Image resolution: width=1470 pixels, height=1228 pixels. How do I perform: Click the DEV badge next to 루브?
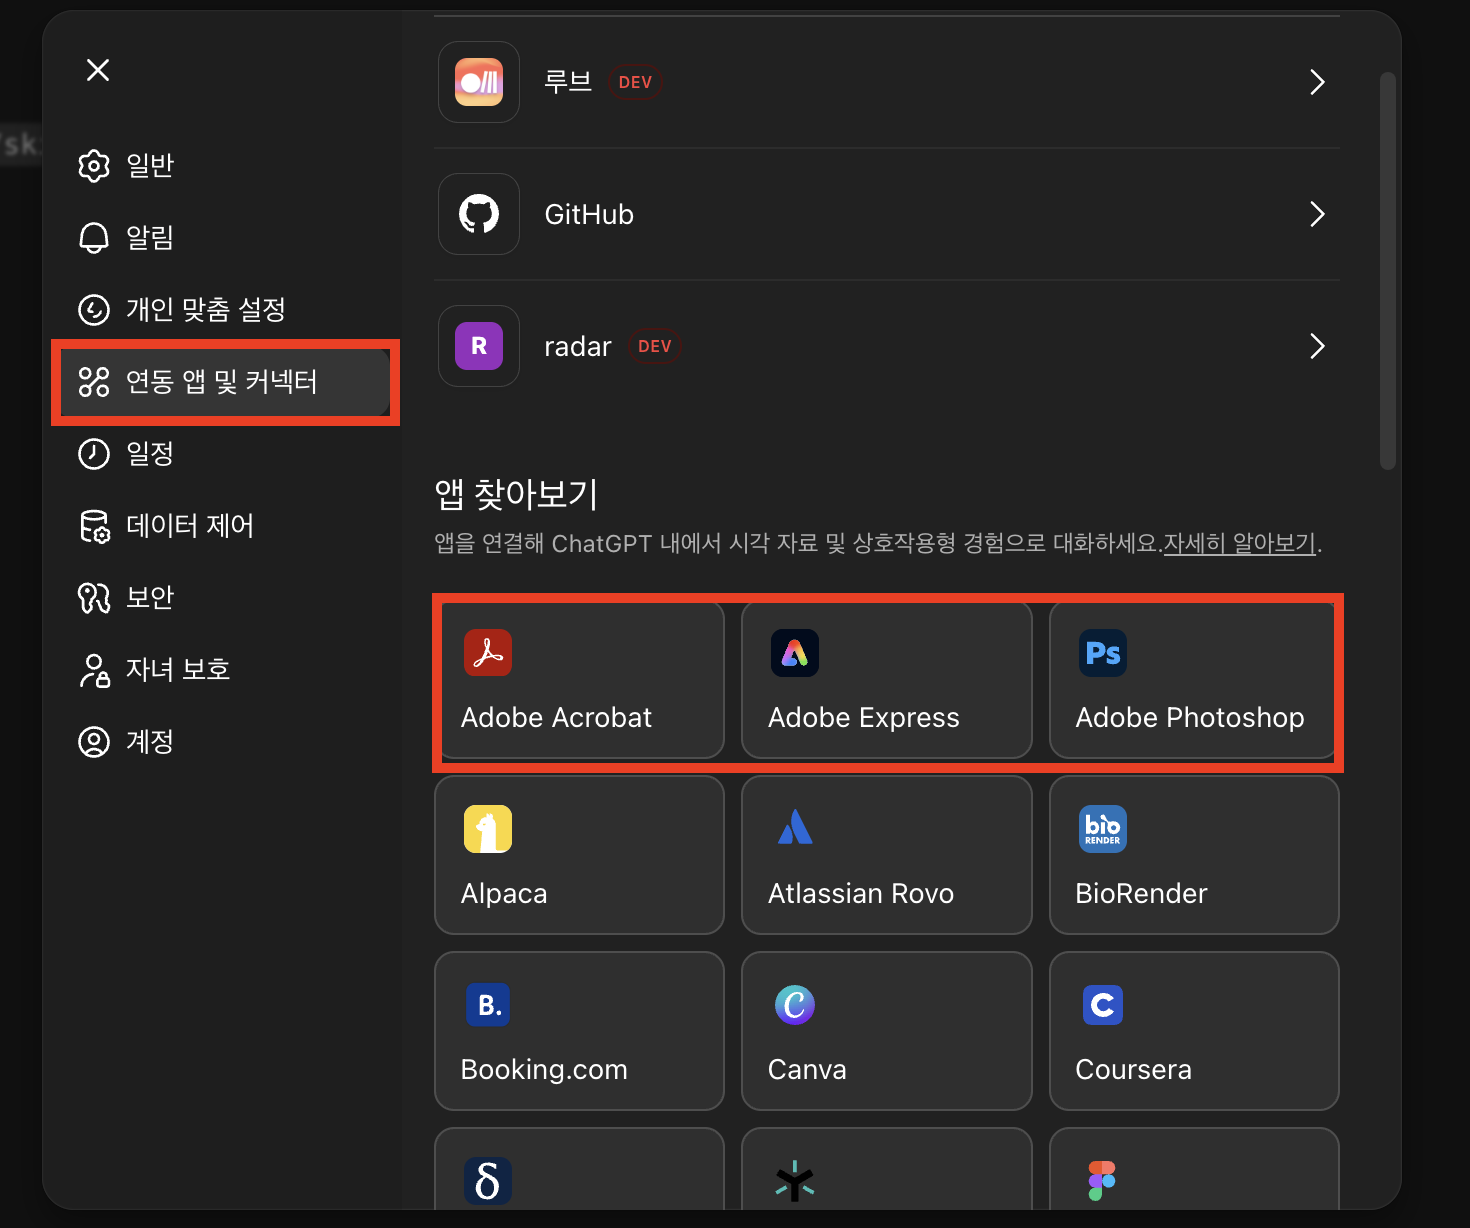635,82
